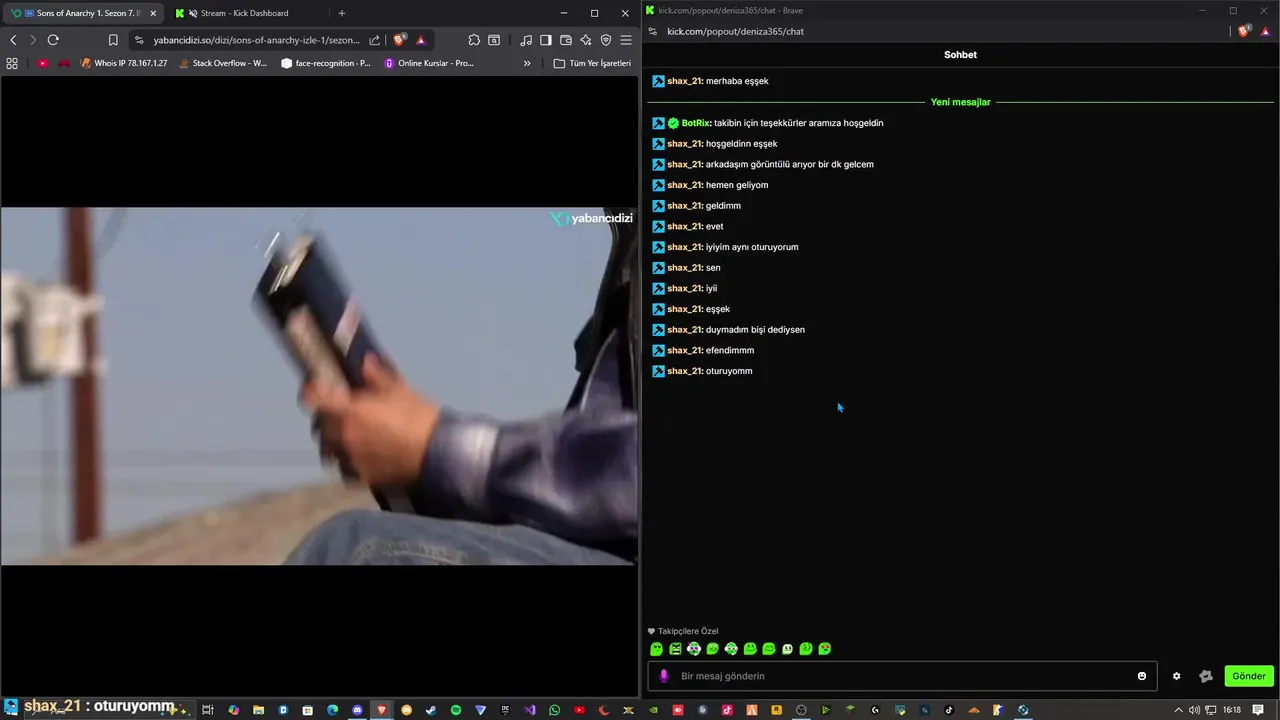Open the Brave hamburger main menu
The height and width of the screenshot is (720, 1280).
click(626, 40)
